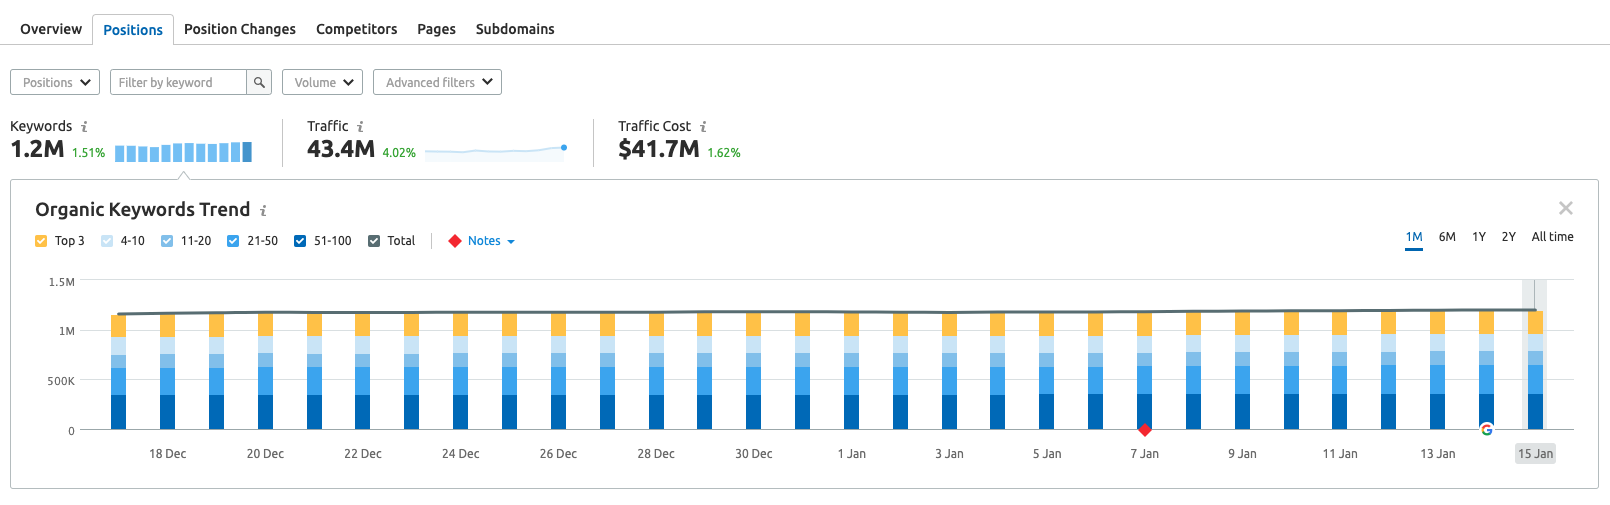Open the Pages tab
This screenshot has height=505, width=1610.
(x=436, y=29)
